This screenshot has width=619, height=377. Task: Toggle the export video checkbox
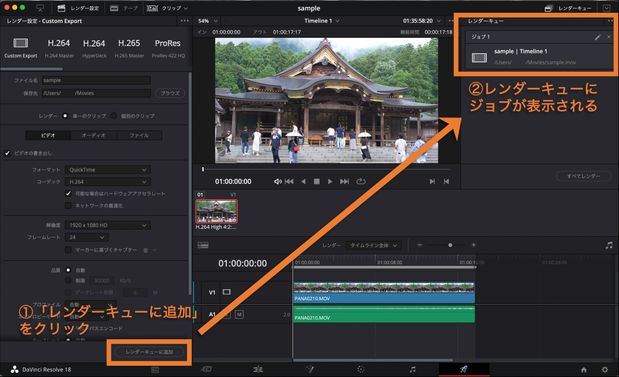pyautogui.click(x=8, y=153)
